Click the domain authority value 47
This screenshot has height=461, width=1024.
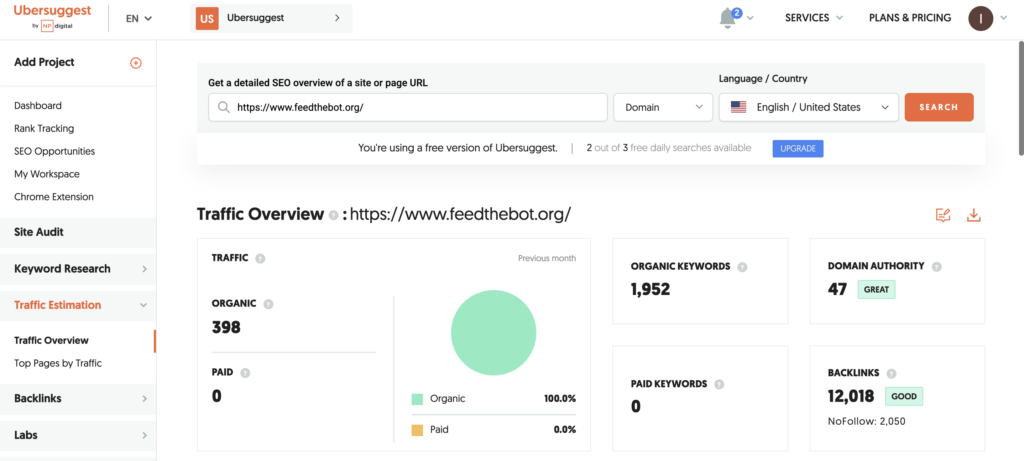[x=837, y=289]
